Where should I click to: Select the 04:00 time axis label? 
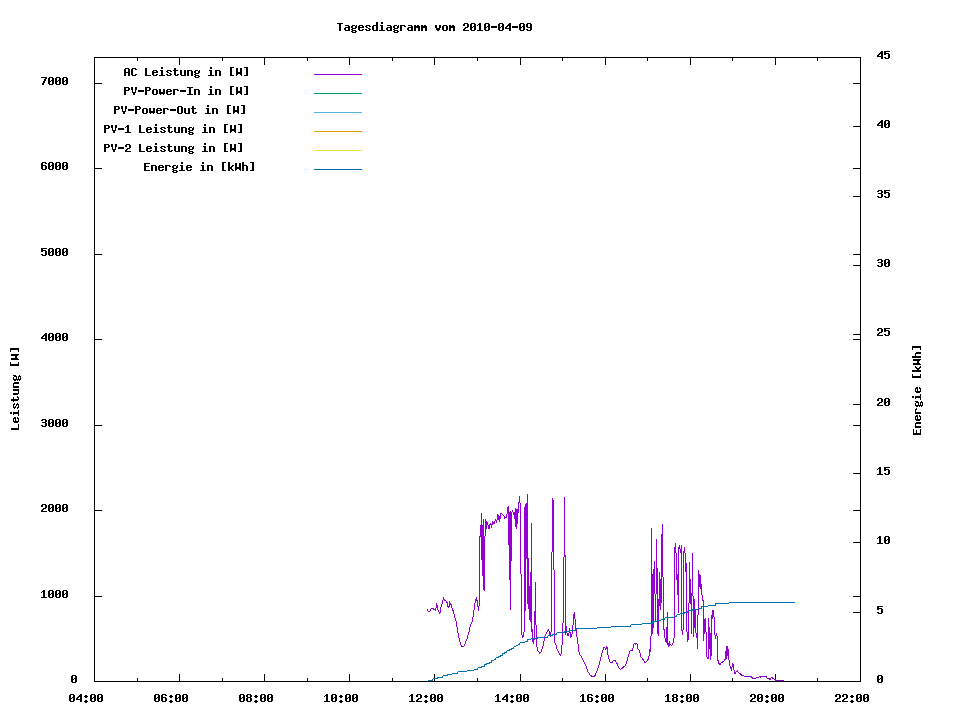point(86,698)
